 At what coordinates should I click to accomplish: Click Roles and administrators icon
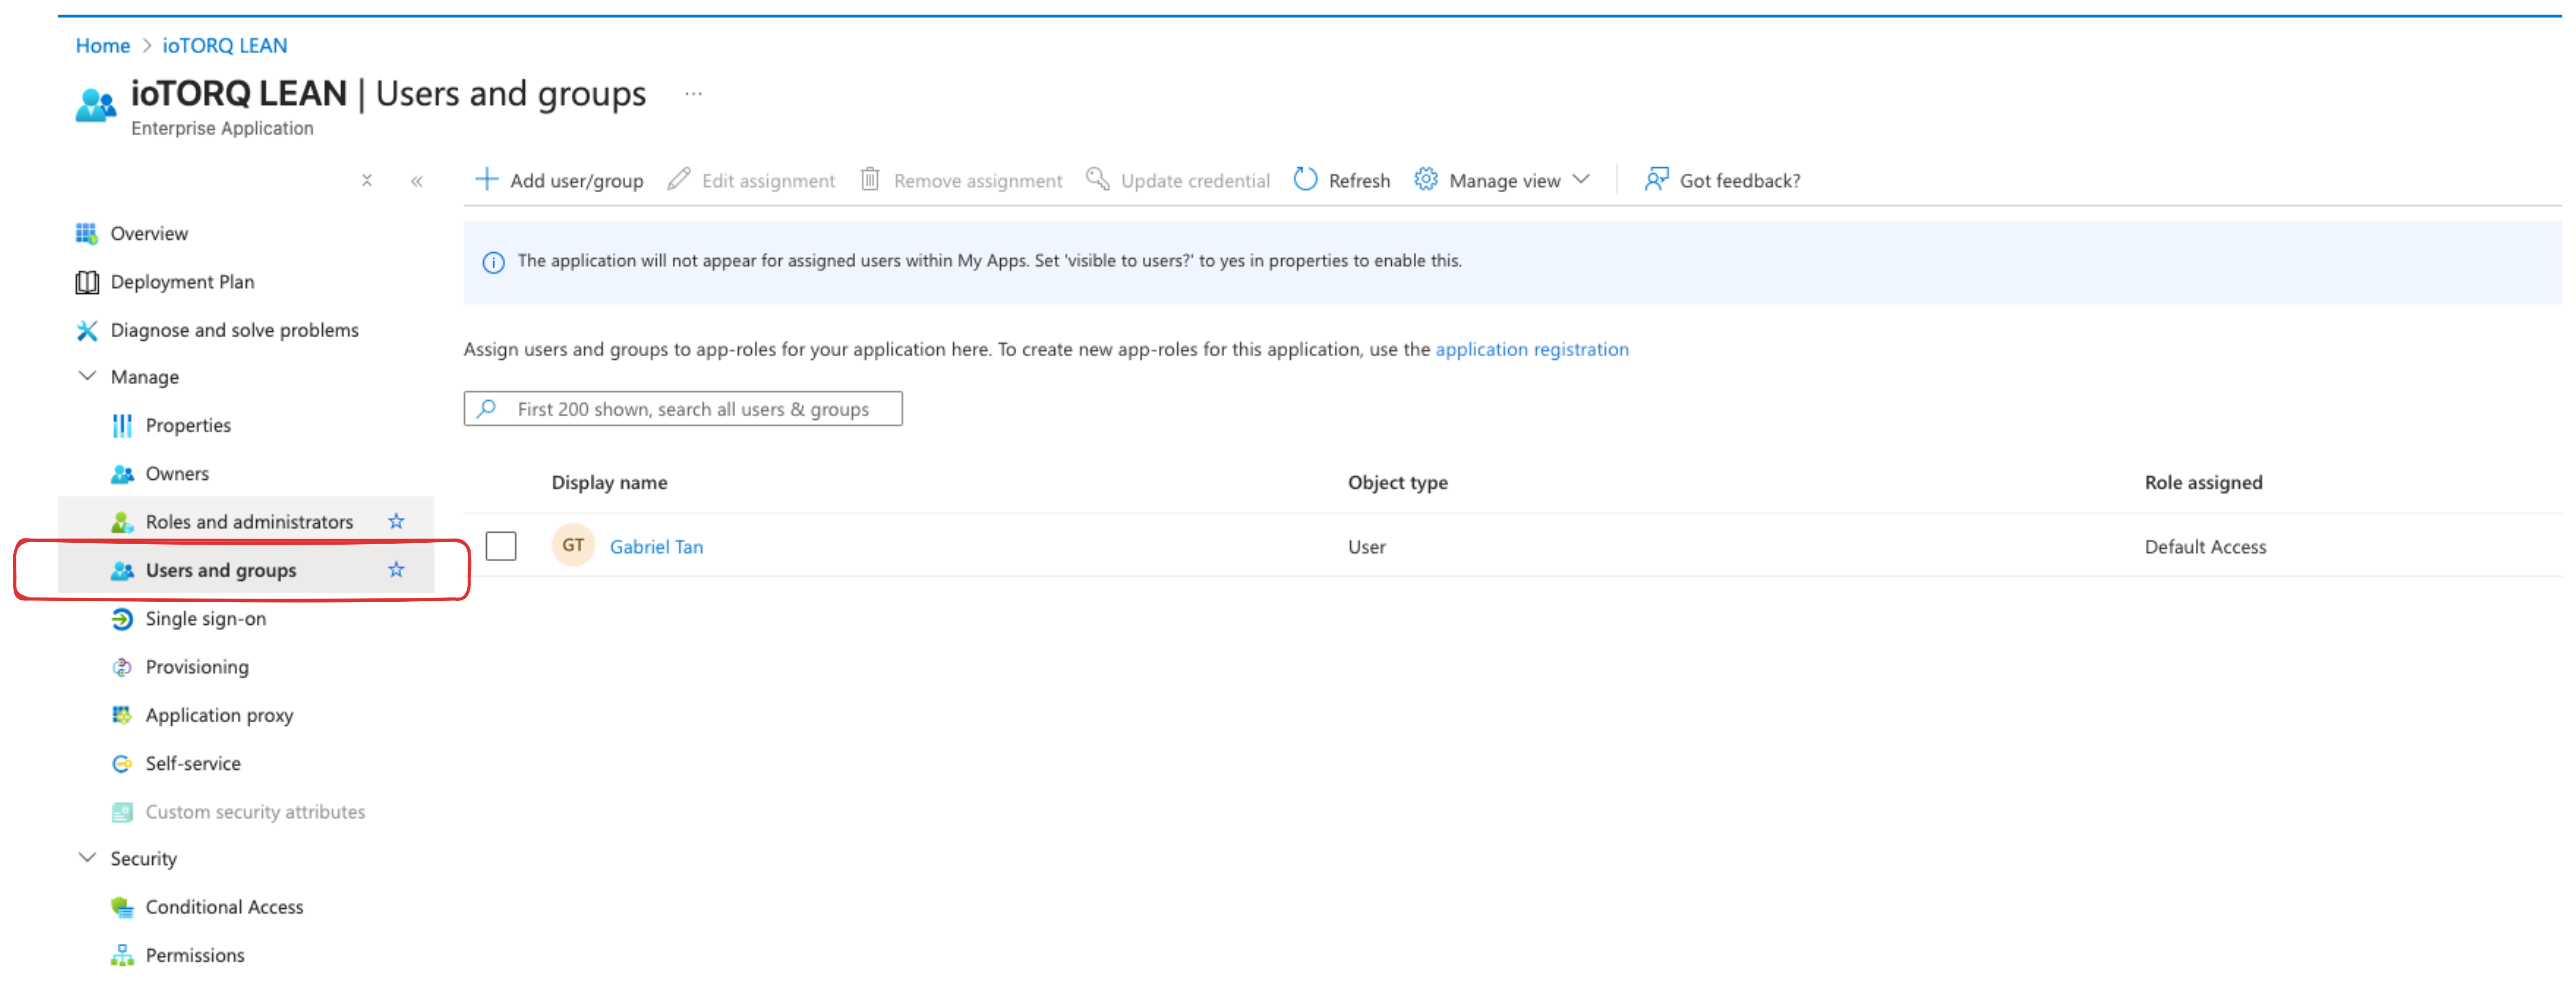point(122,522)
